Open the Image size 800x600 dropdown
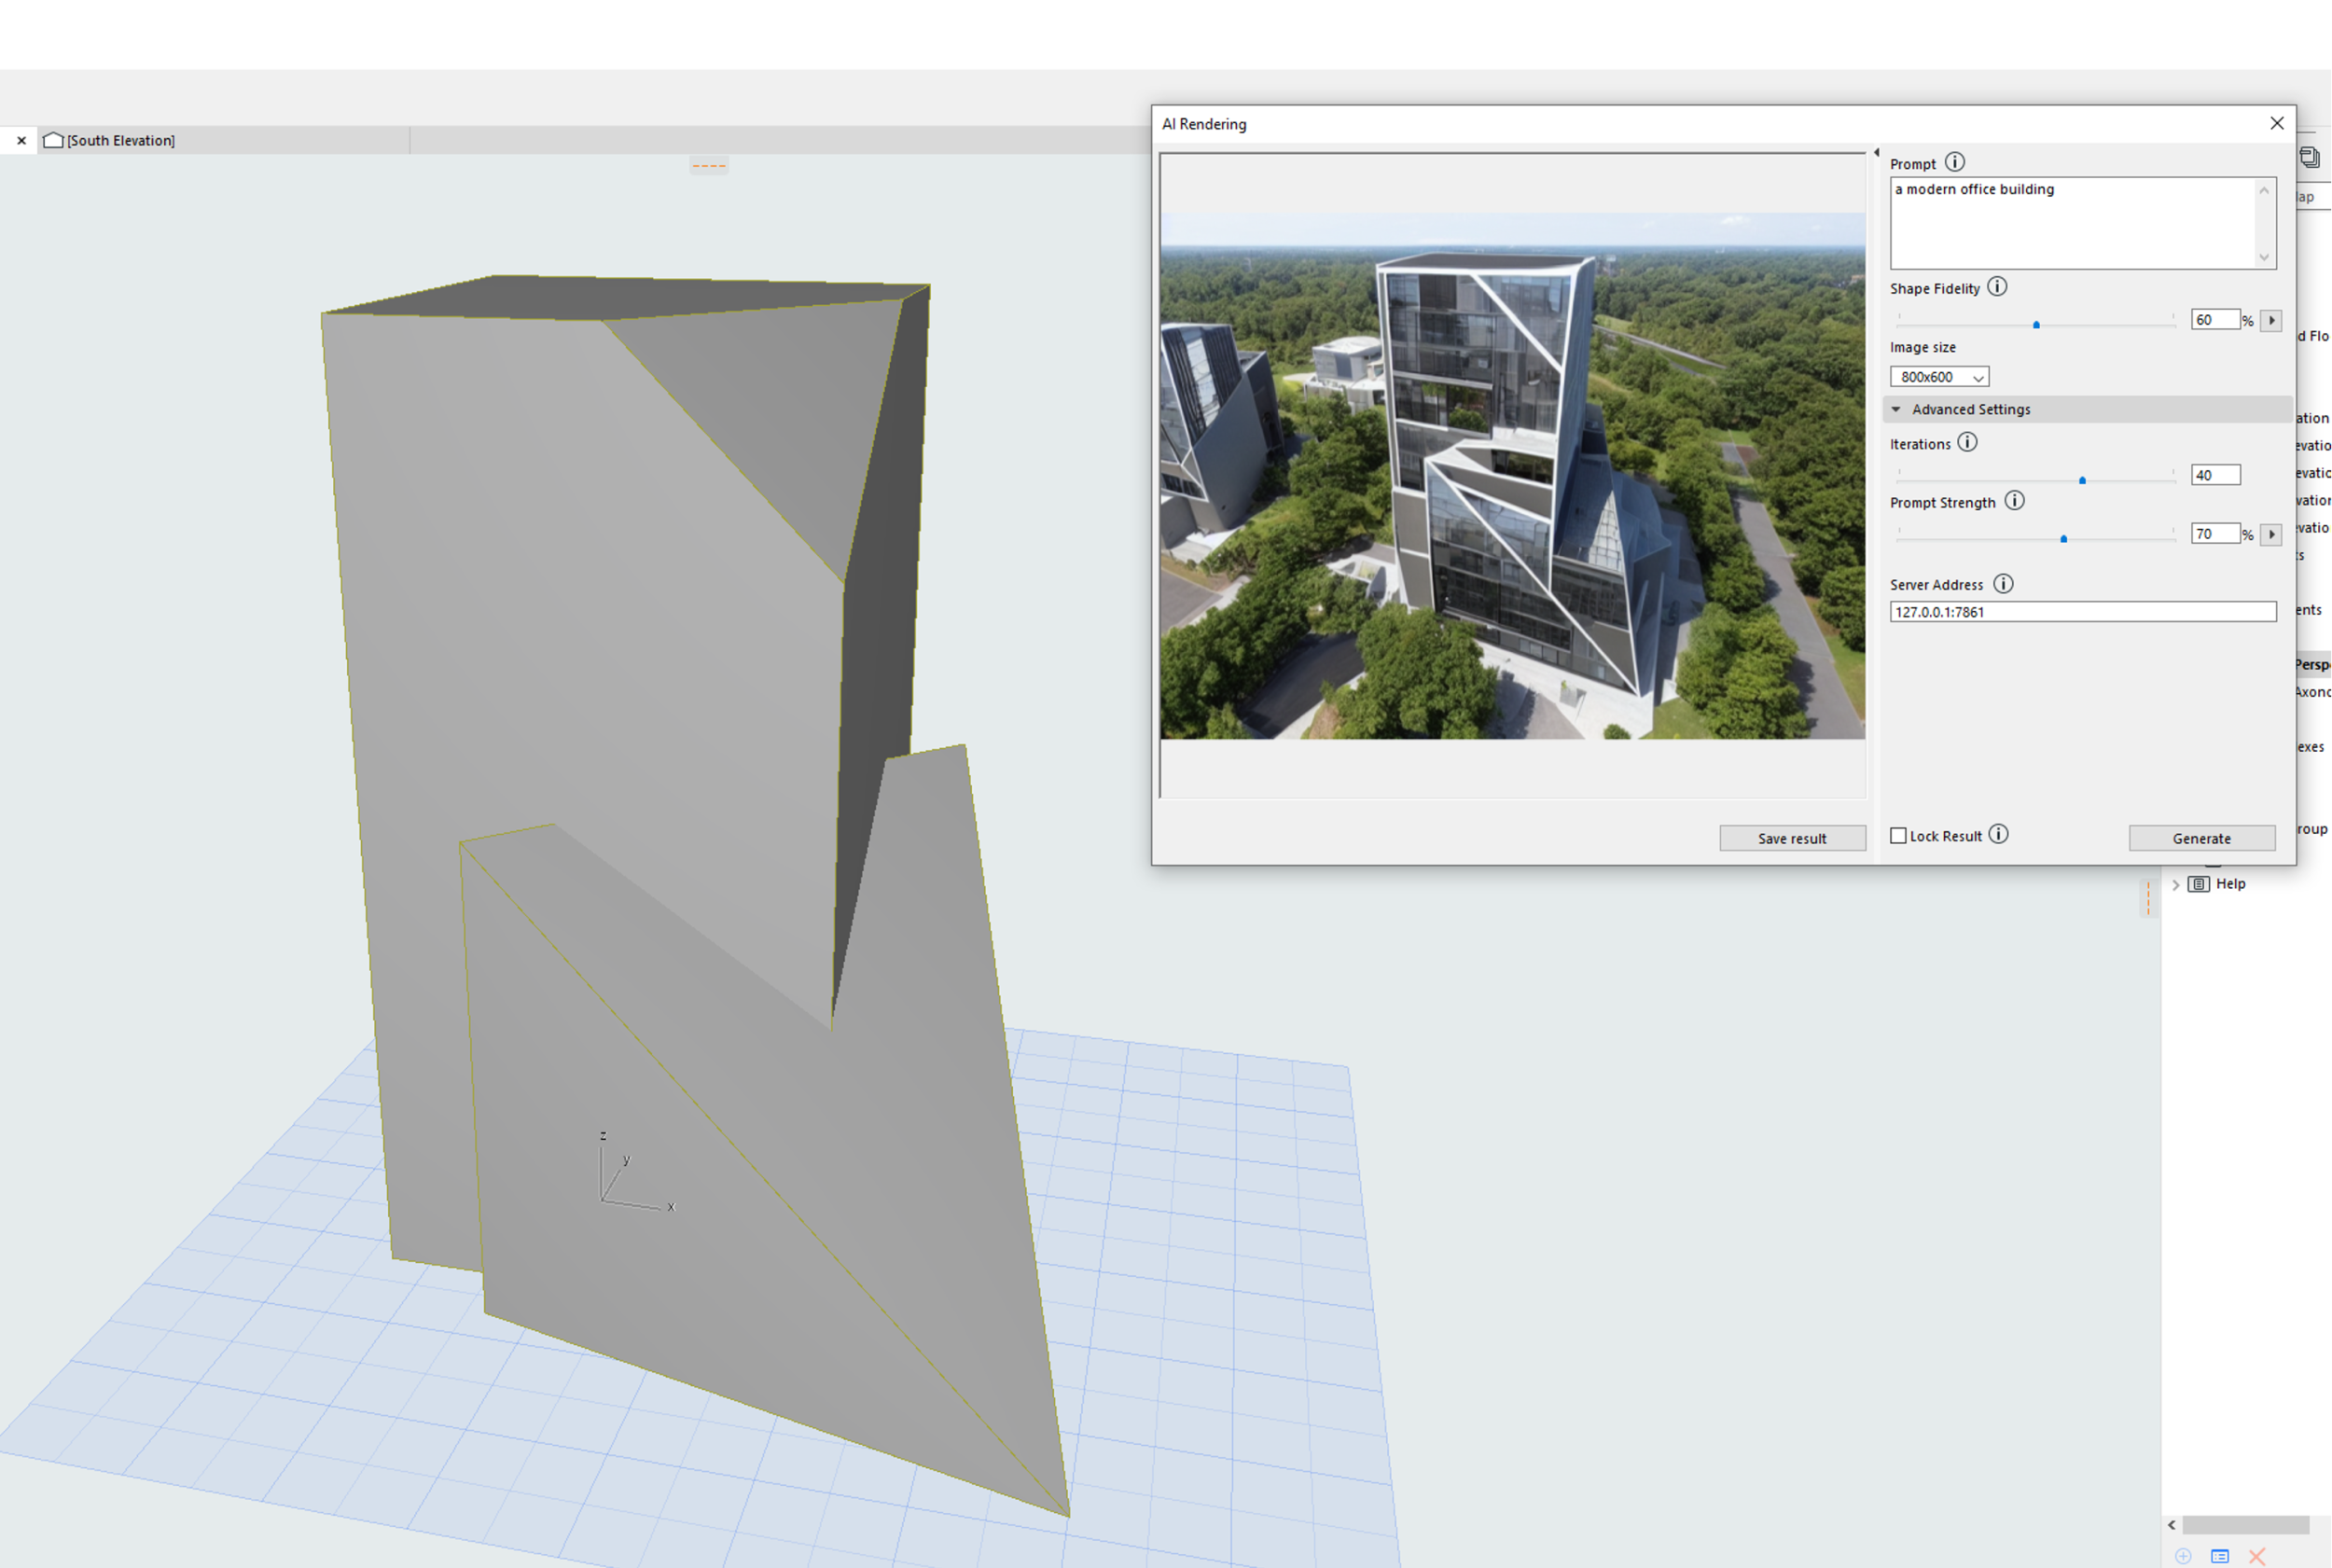The image size is (2332, 1568). click(1938, 377)
